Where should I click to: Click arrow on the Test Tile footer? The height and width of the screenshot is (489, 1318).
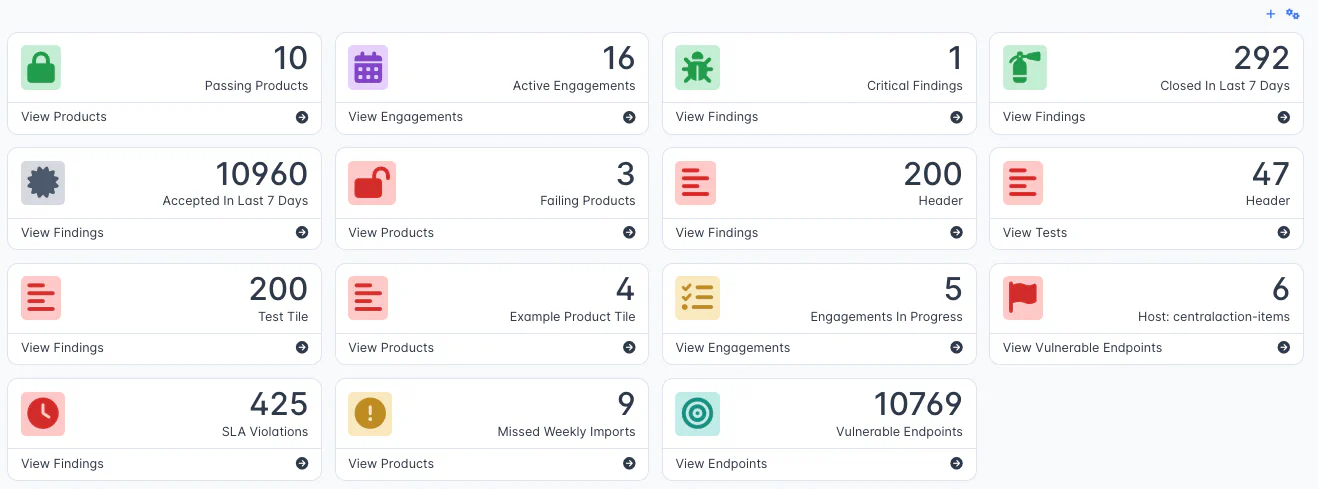click(x=302, y=348)
